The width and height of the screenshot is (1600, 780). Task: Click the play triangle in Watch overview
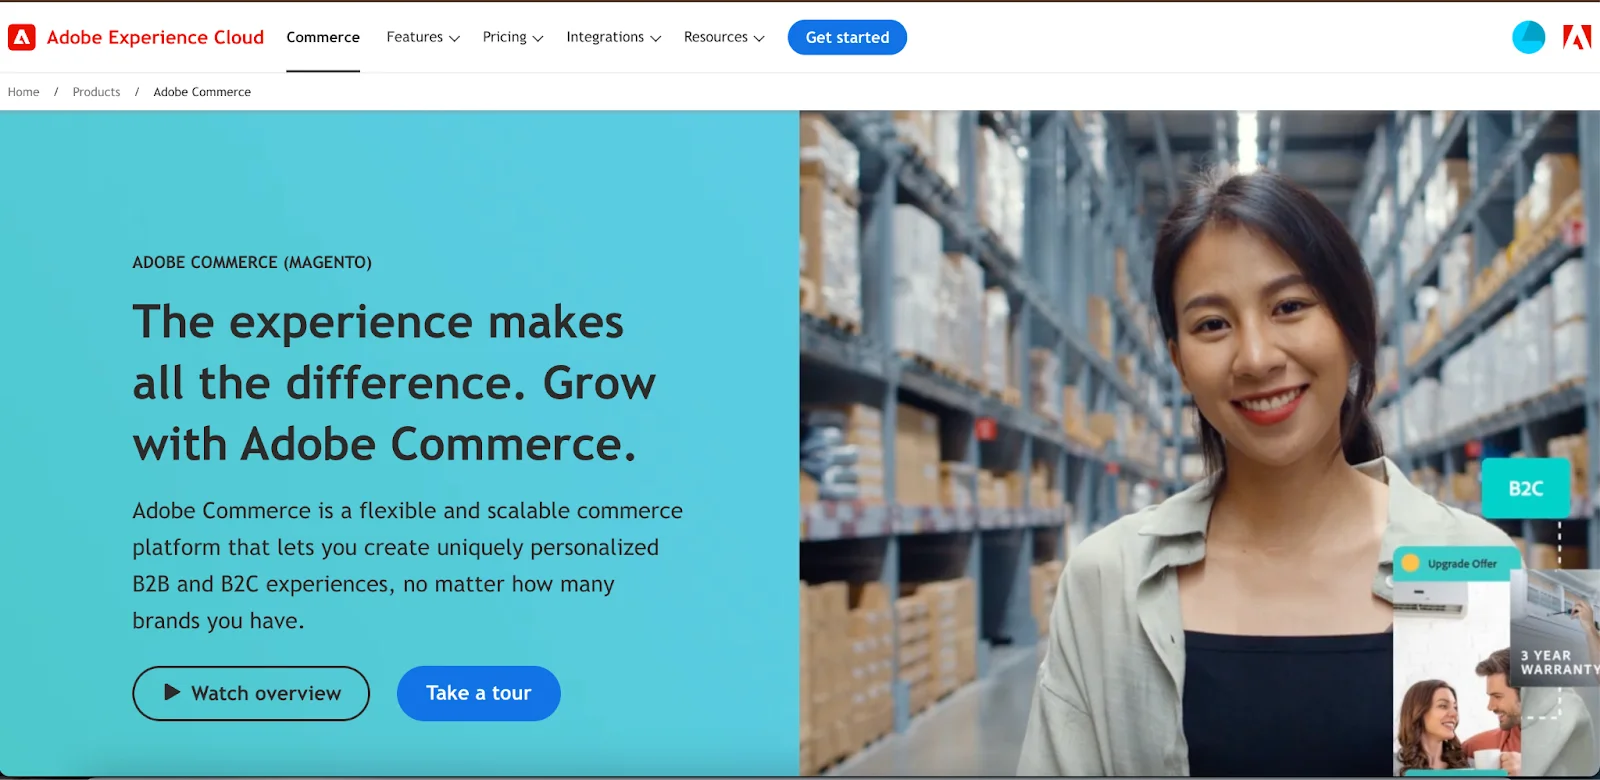tap(172, 692)
